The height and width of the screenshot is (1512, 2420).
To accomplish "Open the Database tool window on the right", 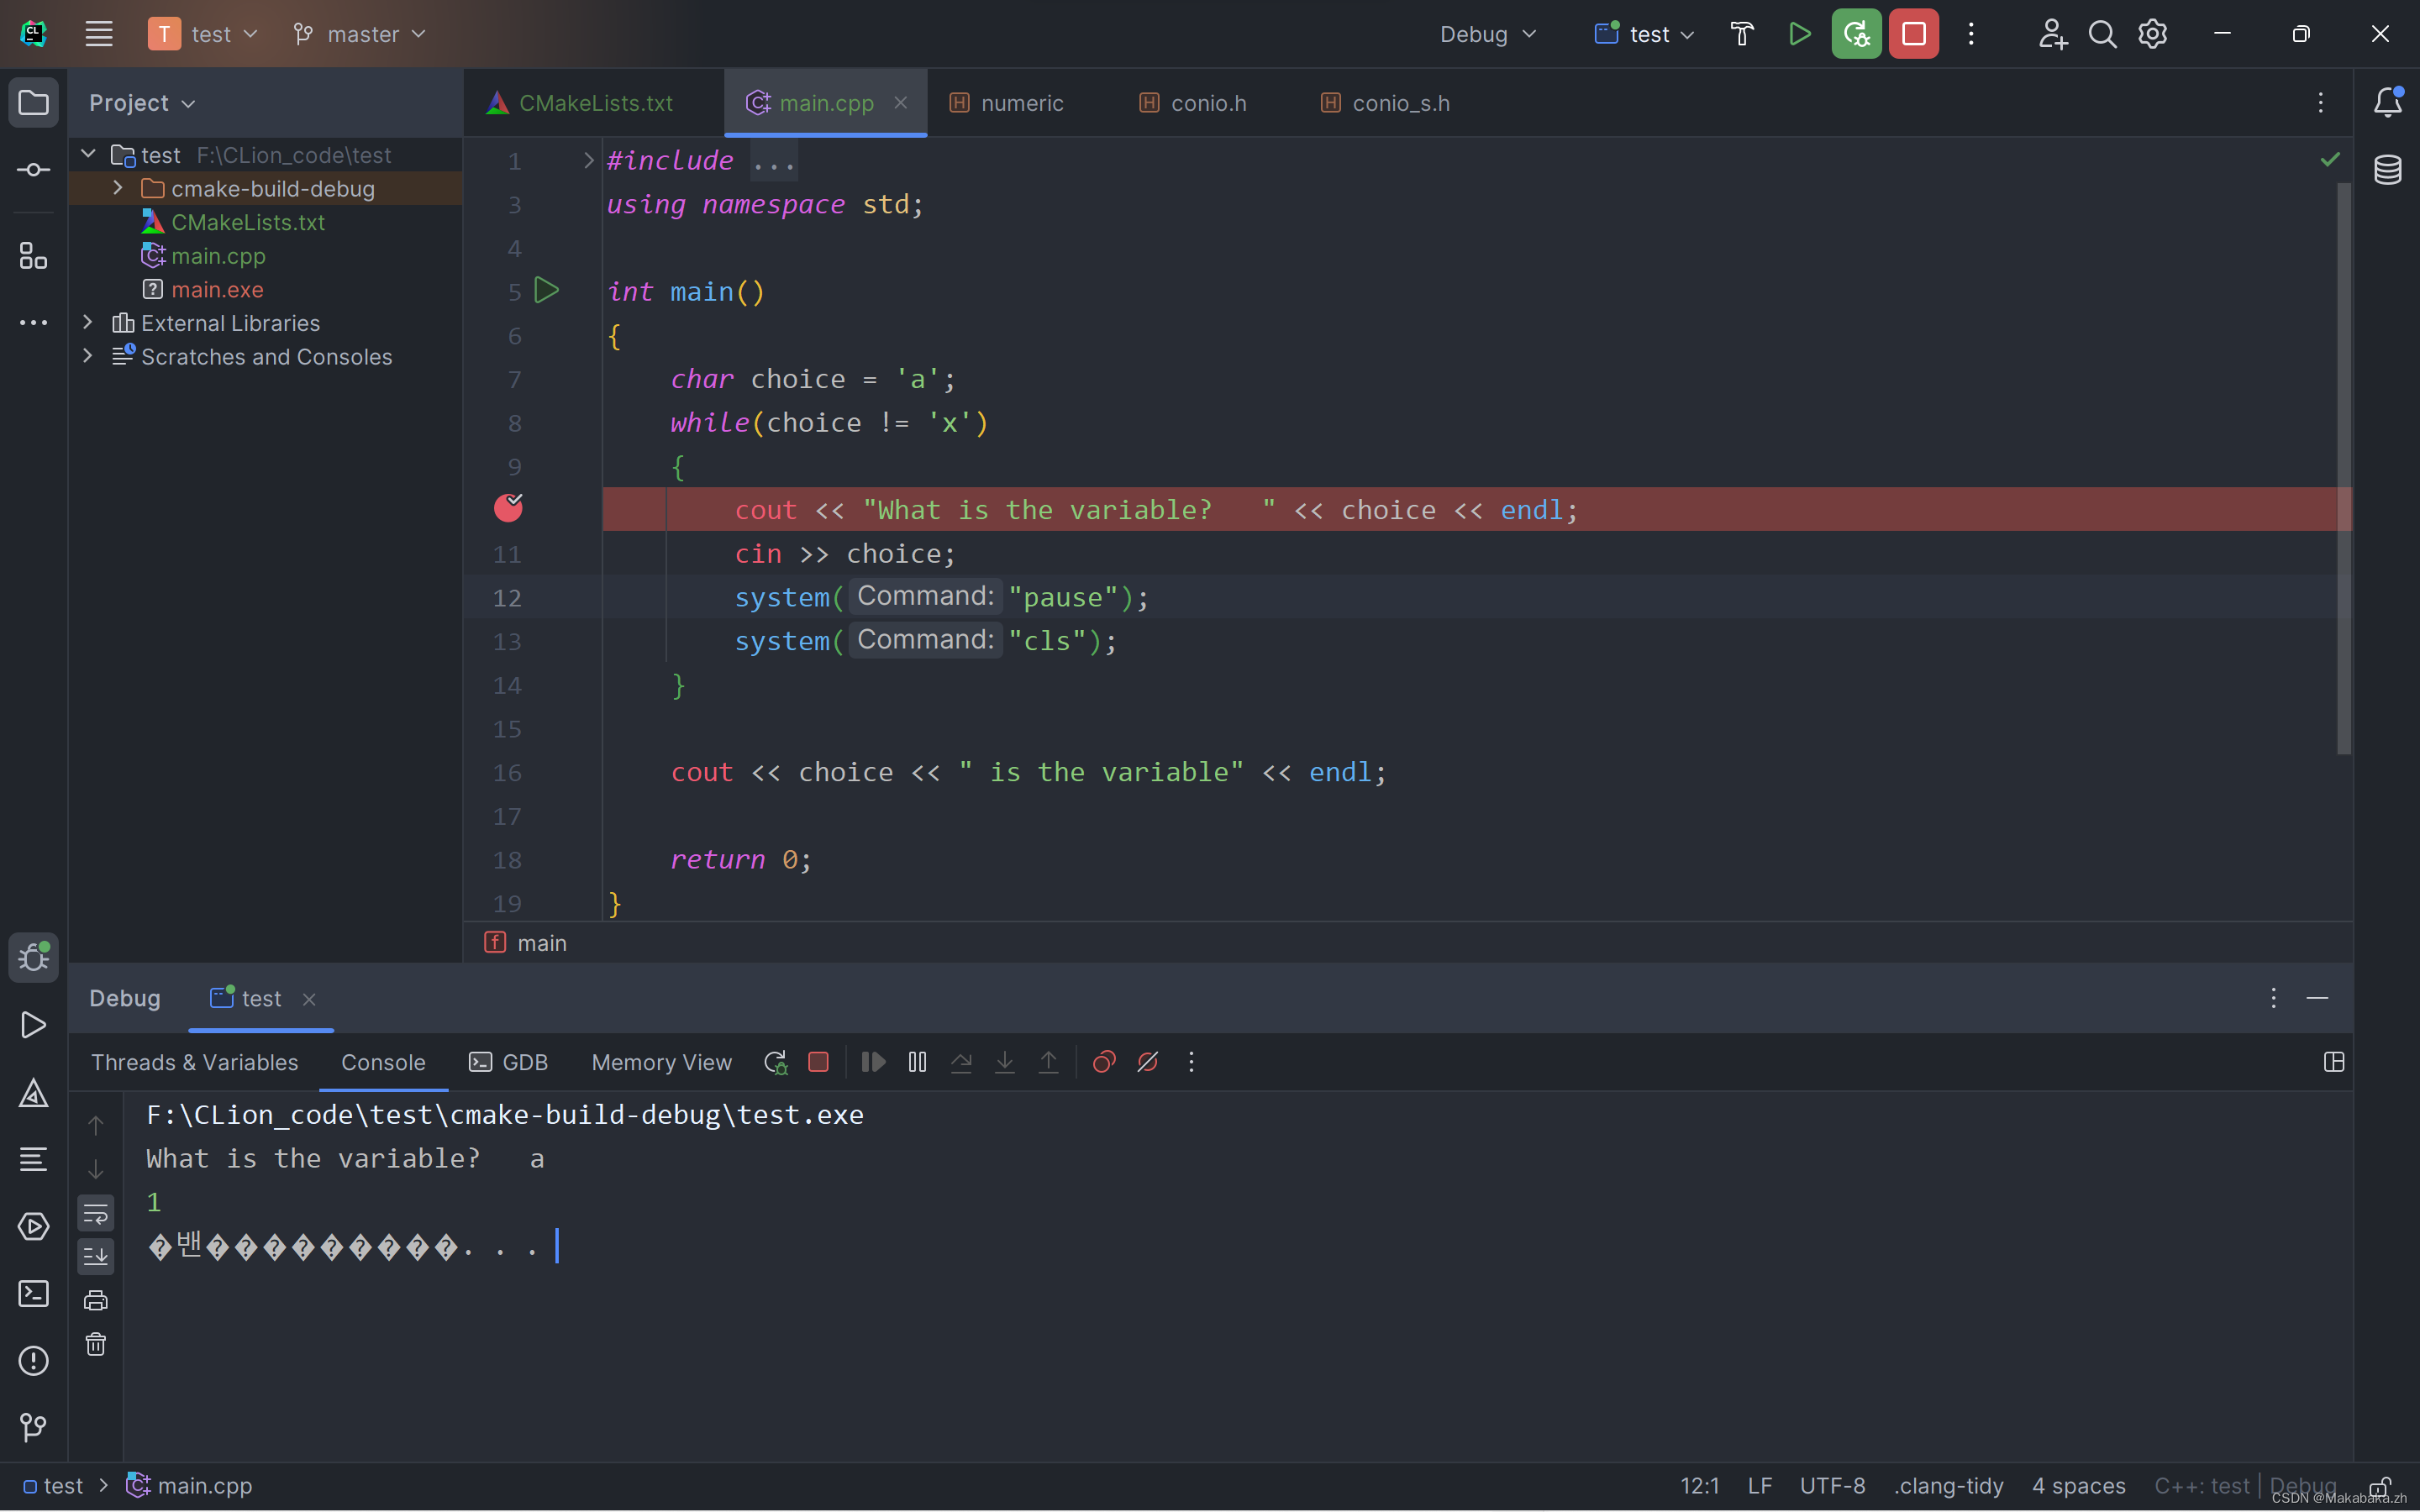I will click(2389, 169).
